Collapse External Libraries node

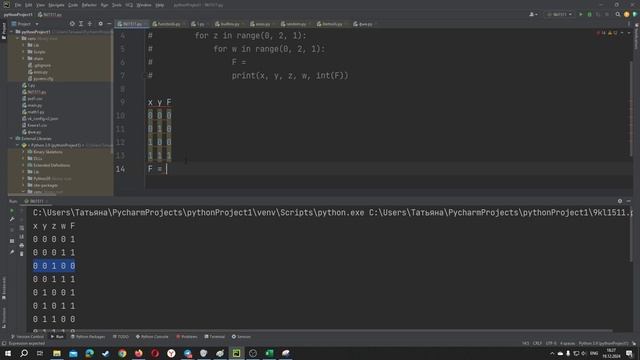point(12,139)
